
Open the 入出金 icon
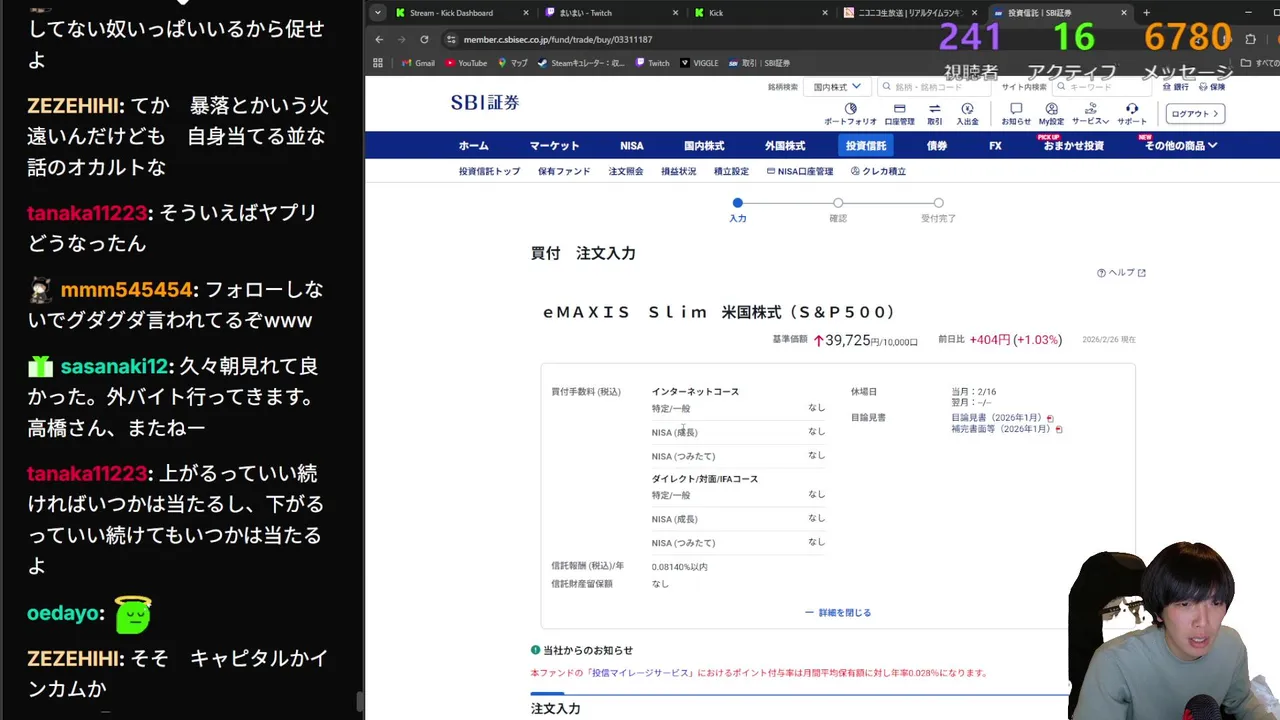967,109
